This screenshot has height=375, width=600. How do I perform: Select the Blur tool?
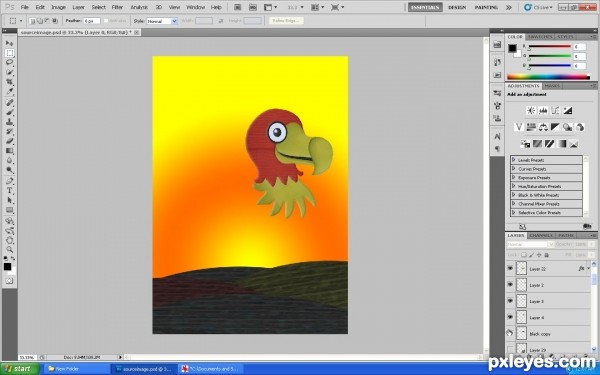pyautogui.click(x=10, y=160)
